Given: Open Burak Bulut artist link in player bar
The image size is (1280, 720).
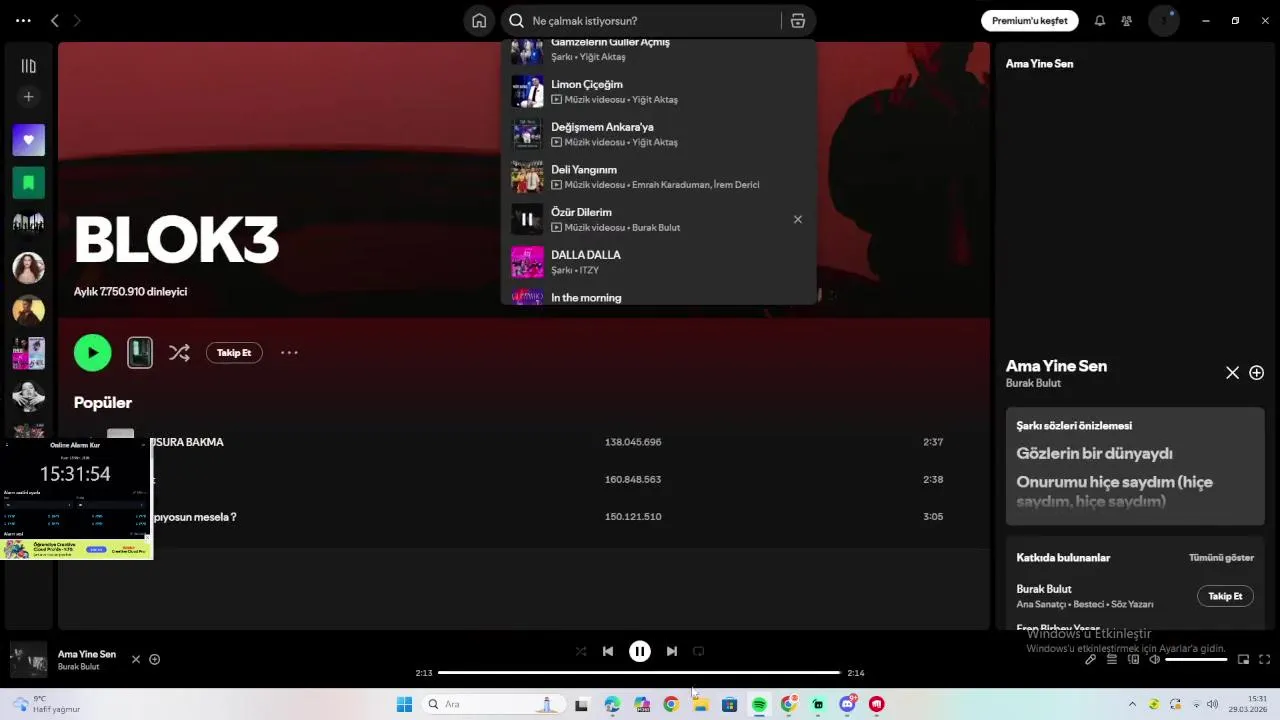Looking at the screenshot, I should coord(78,667).
